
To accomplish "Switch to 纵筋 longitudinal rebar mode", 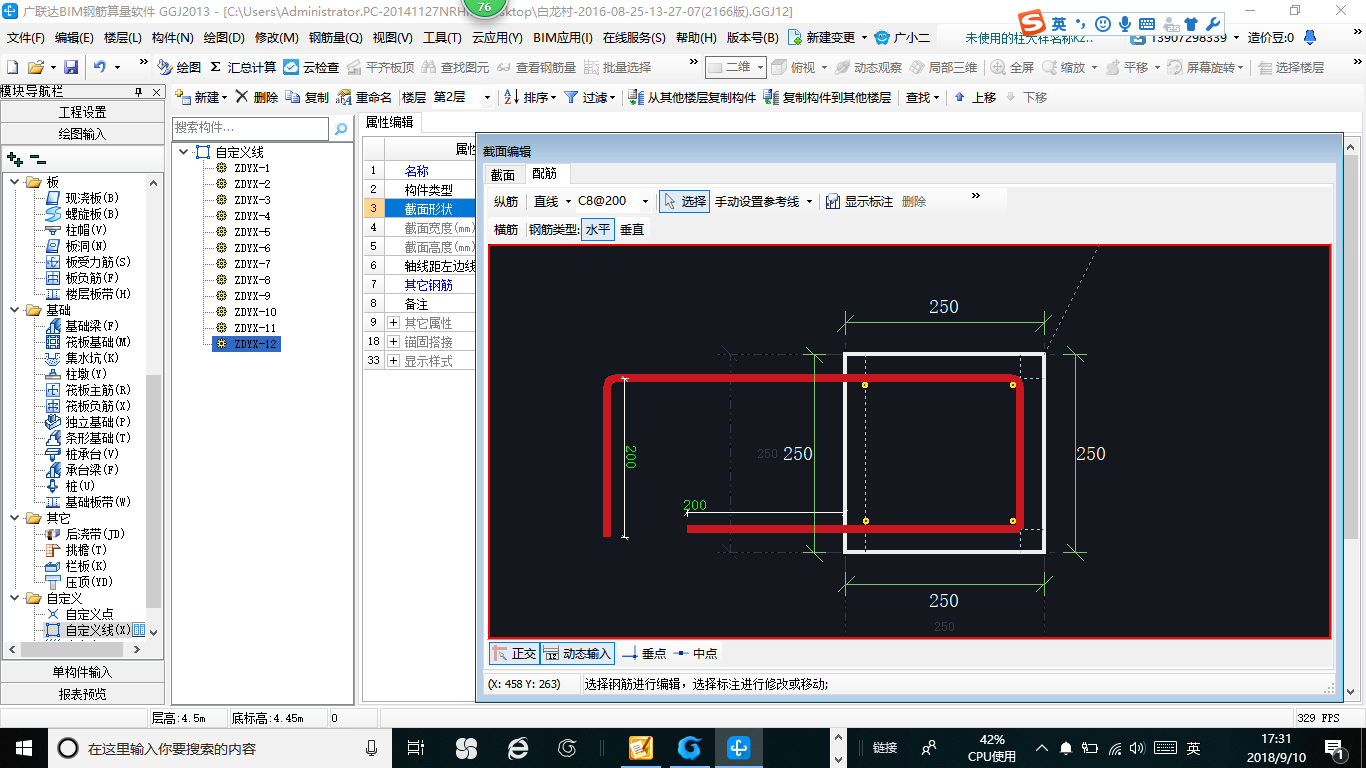I will [x=506, y=201].
